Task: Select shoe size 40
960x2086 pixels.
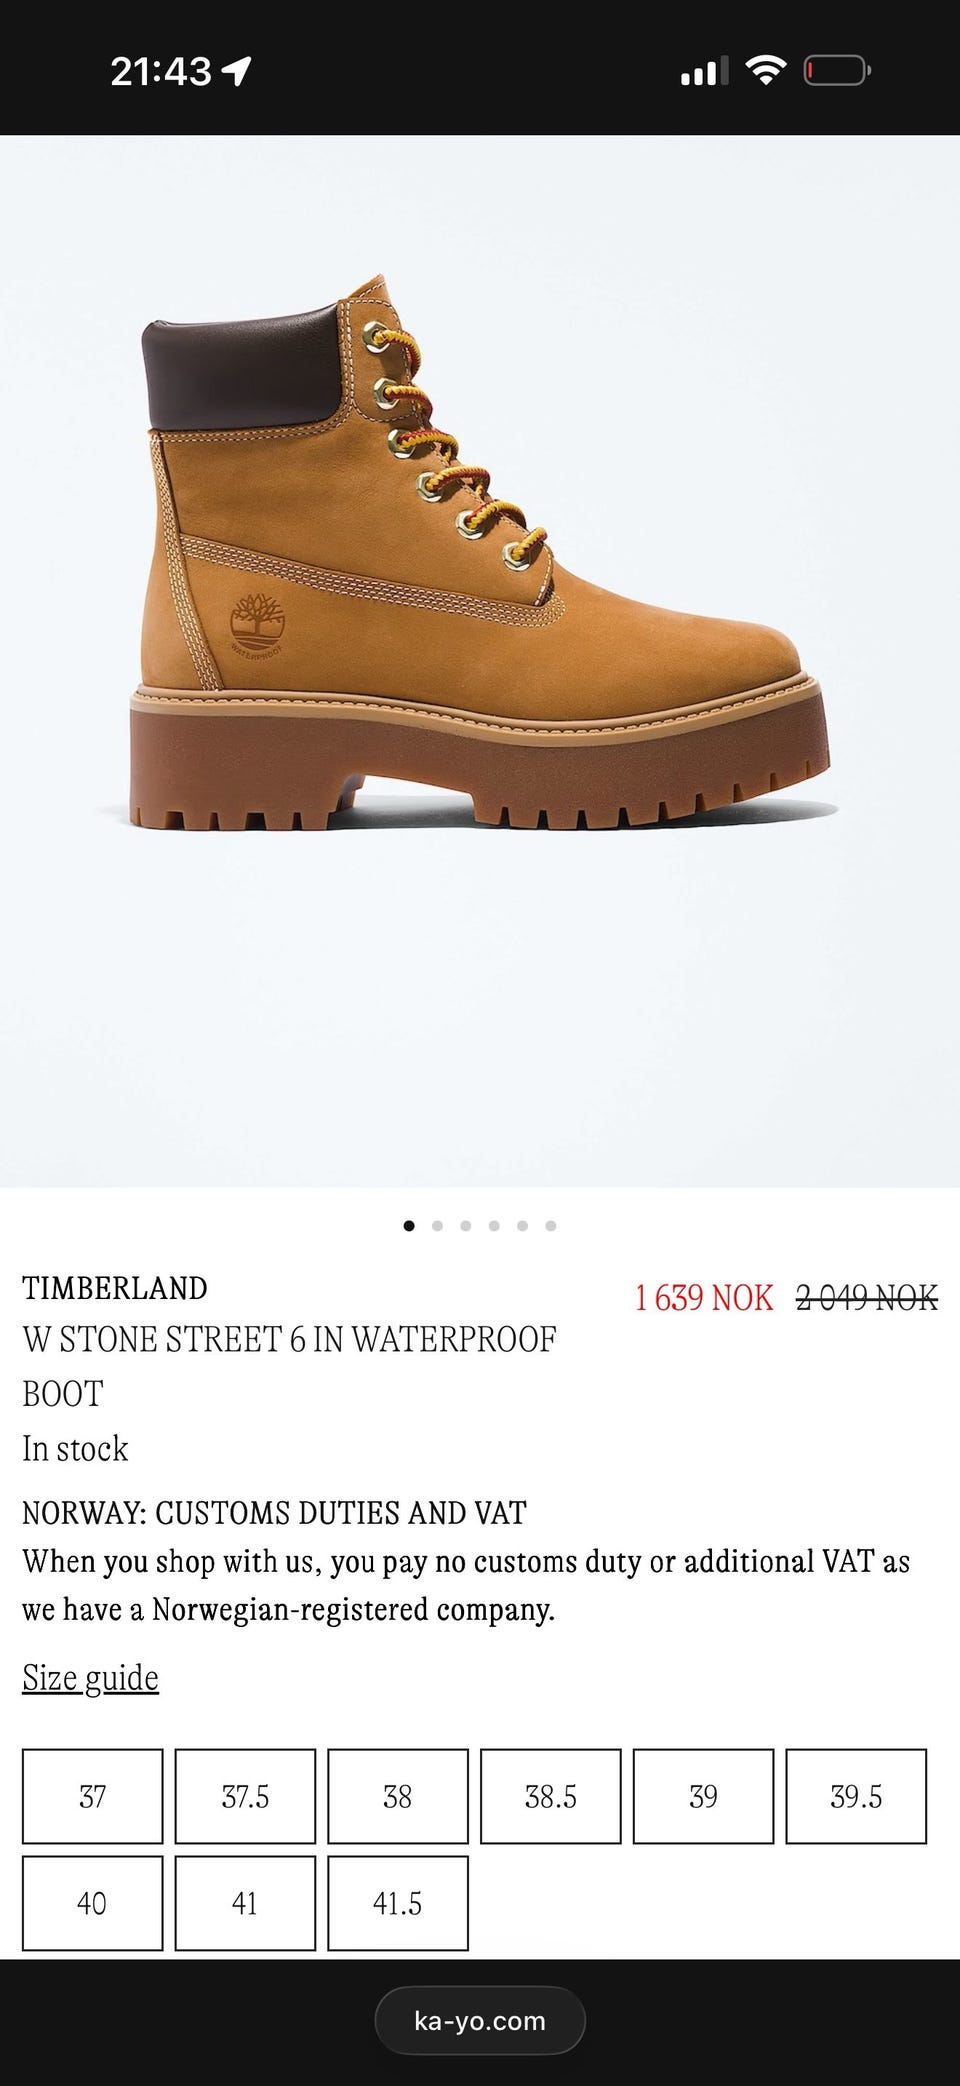Action: pyautogui.click(x=92, y=1903)
